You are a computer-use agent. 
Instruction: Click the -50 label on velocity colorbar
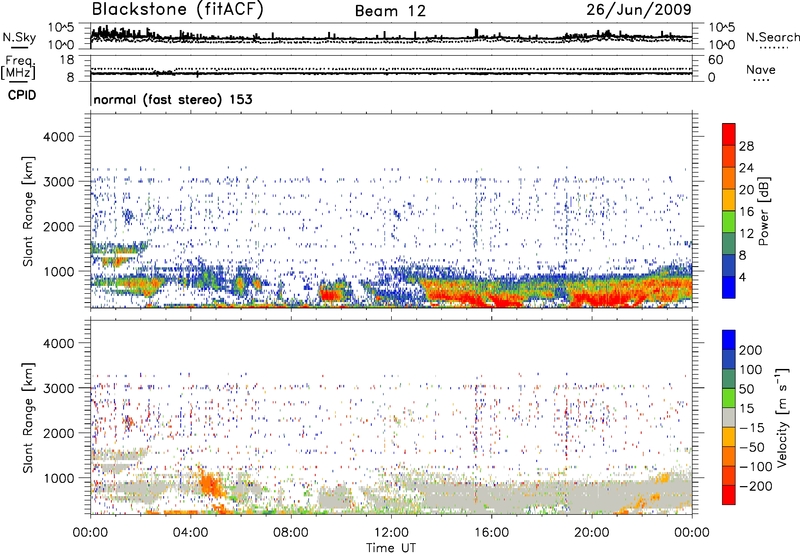752,447
